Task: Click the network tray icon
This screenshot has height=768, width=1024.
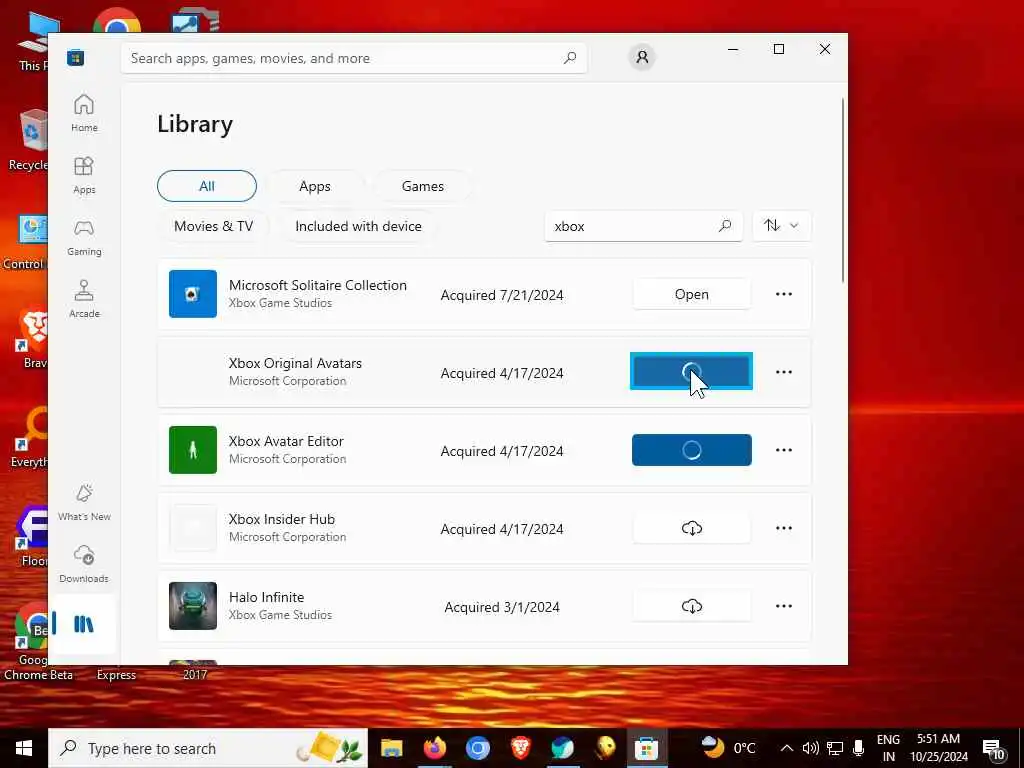Action: [835, 748]
